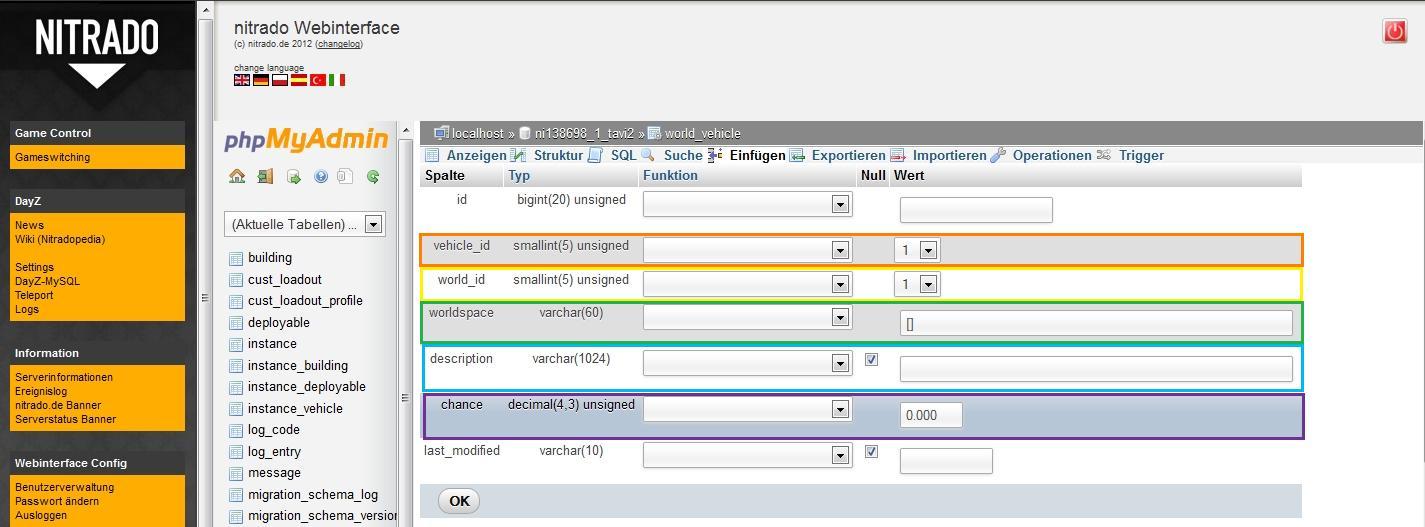The height and width of the screenshot is (527, 1425).
Task: Open function dropdown for world_id row
Action: [x=747, y=284]
